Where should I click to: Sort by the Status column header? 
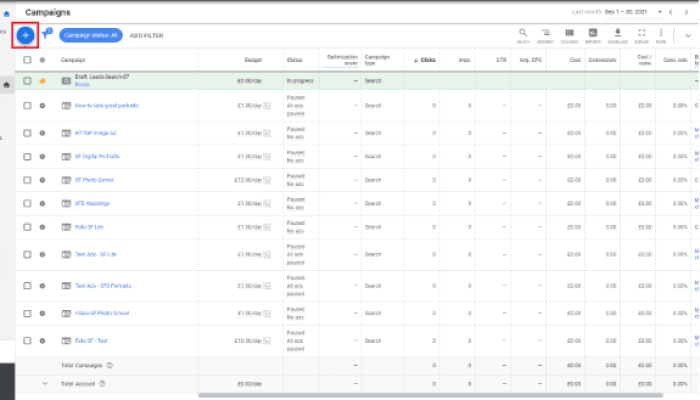click(295, 60)
